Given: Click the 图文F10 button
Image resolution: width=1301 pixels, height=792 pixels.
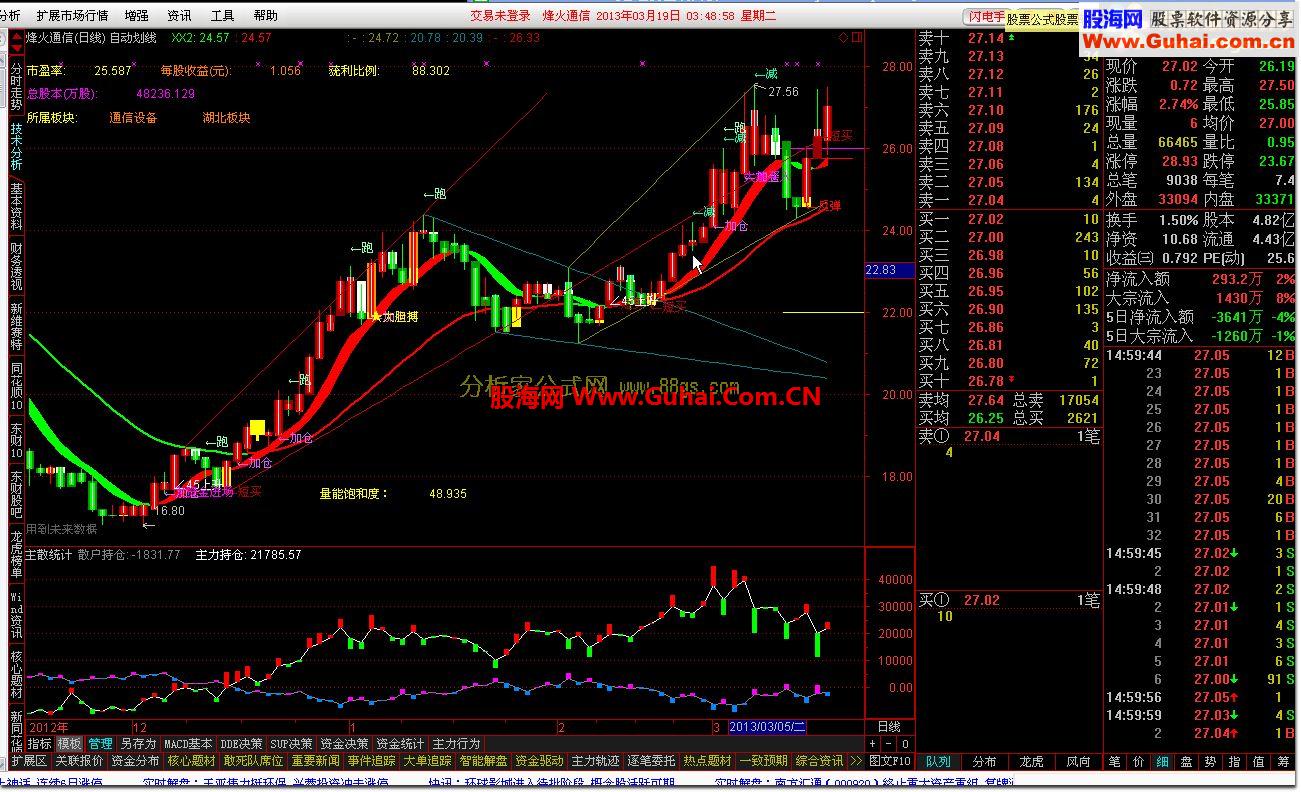Looking at the screenshot, I should [890, 761].
